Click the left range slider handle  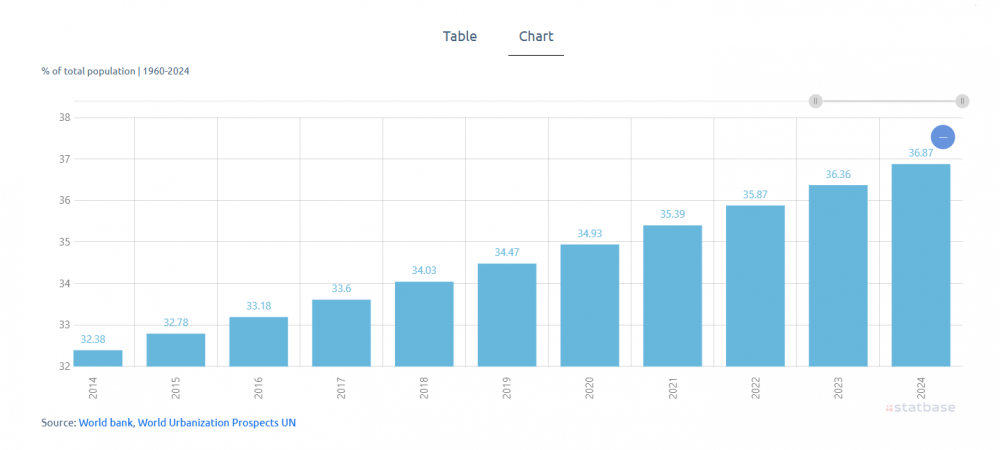tap(816, 101)
